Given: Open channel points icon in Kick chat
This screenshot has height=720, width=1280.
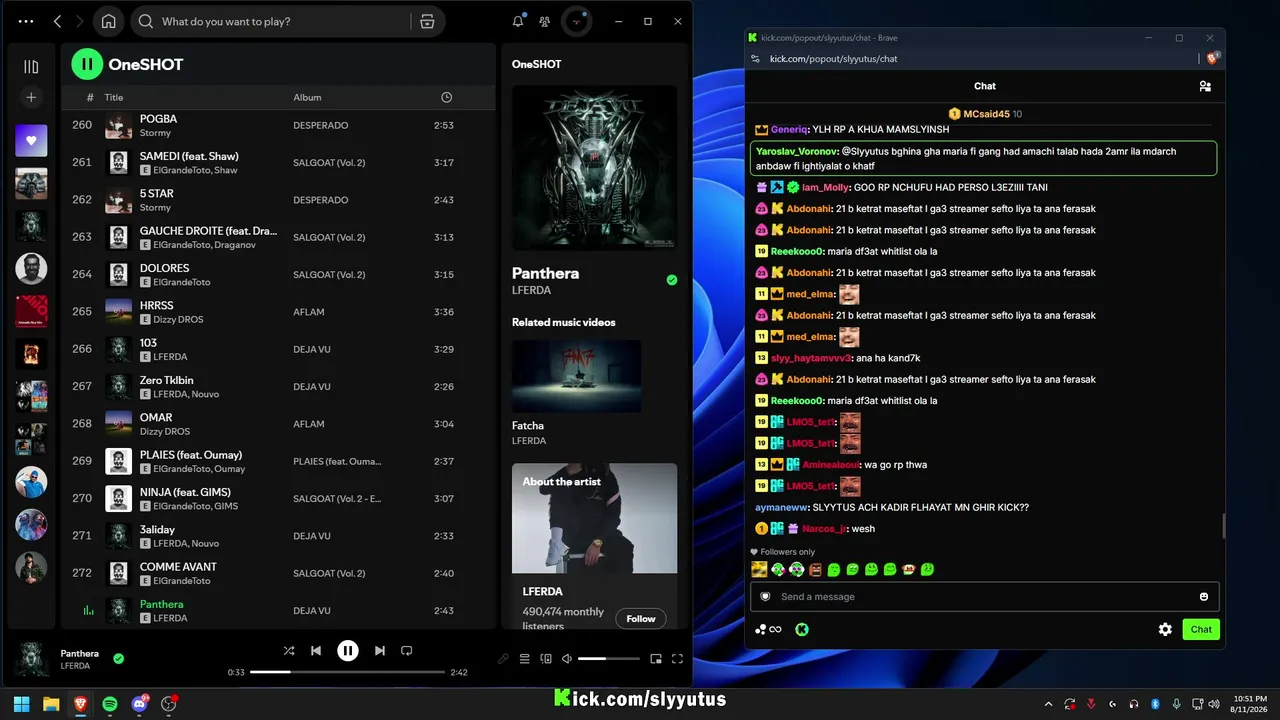Looking at the screenshot, I should click(x=769, y=629).
